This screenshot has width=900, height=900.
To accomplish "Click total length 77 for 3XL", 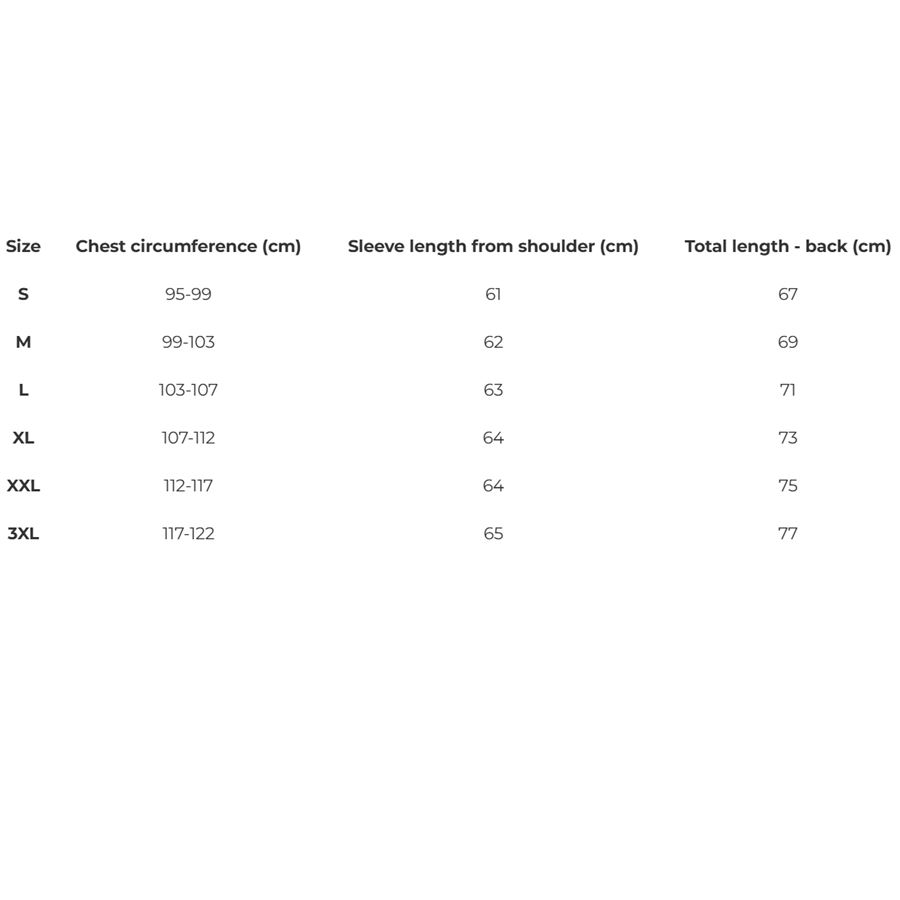I will 788,534.
